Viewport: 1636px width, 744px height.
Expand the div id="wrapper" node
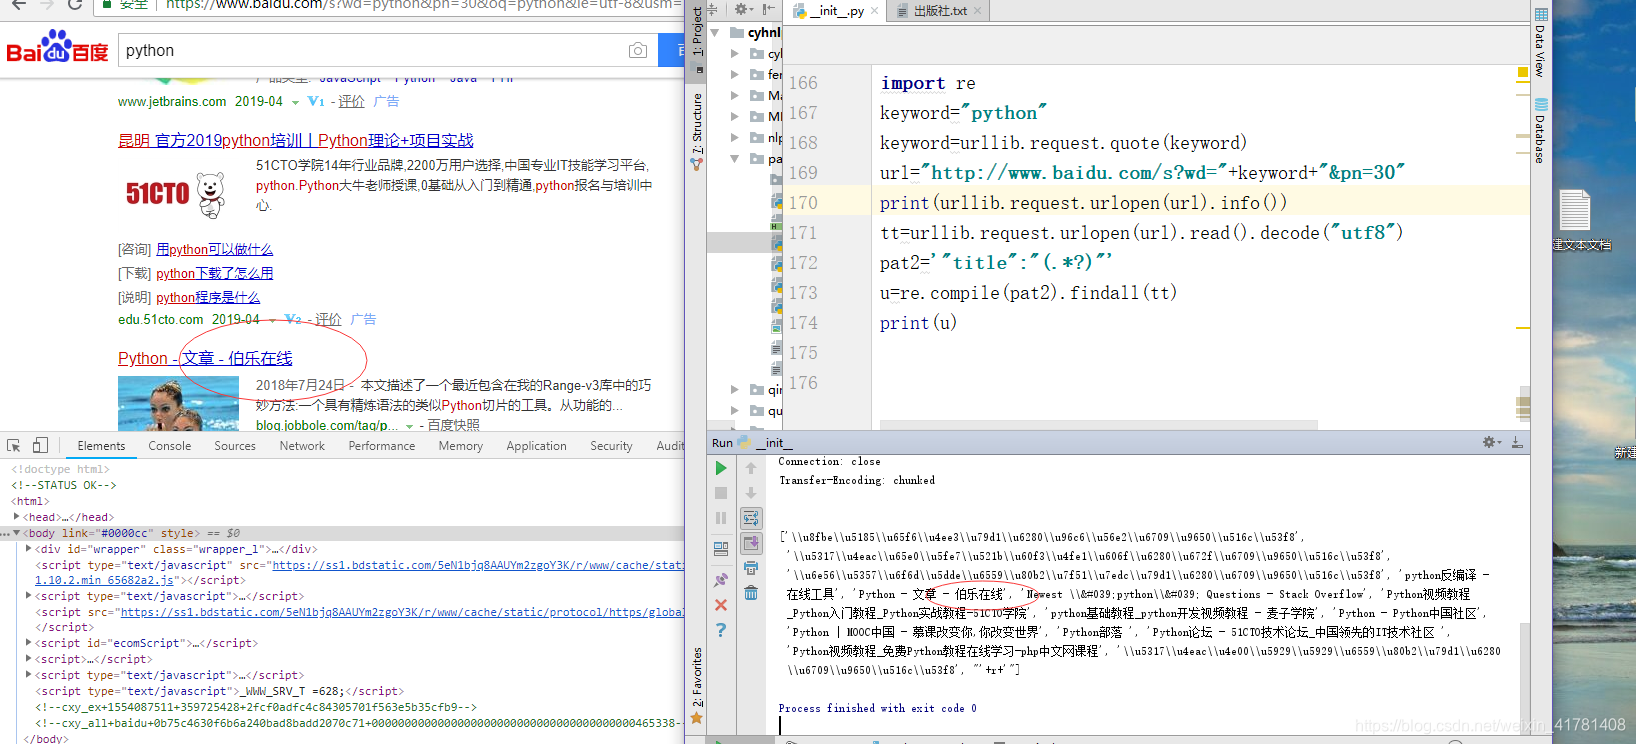click(x=28, y=549)
